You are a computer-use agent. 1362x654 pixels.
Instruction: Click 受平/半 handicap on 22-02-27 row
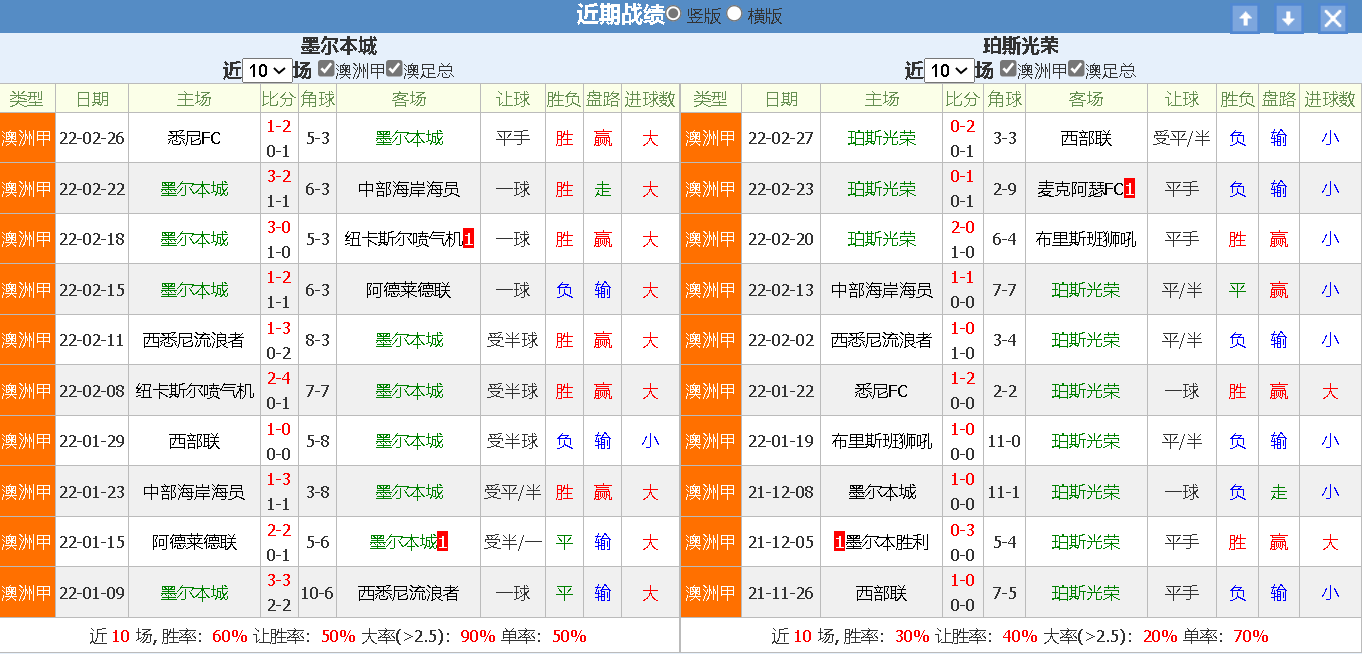click(1181, 138)
